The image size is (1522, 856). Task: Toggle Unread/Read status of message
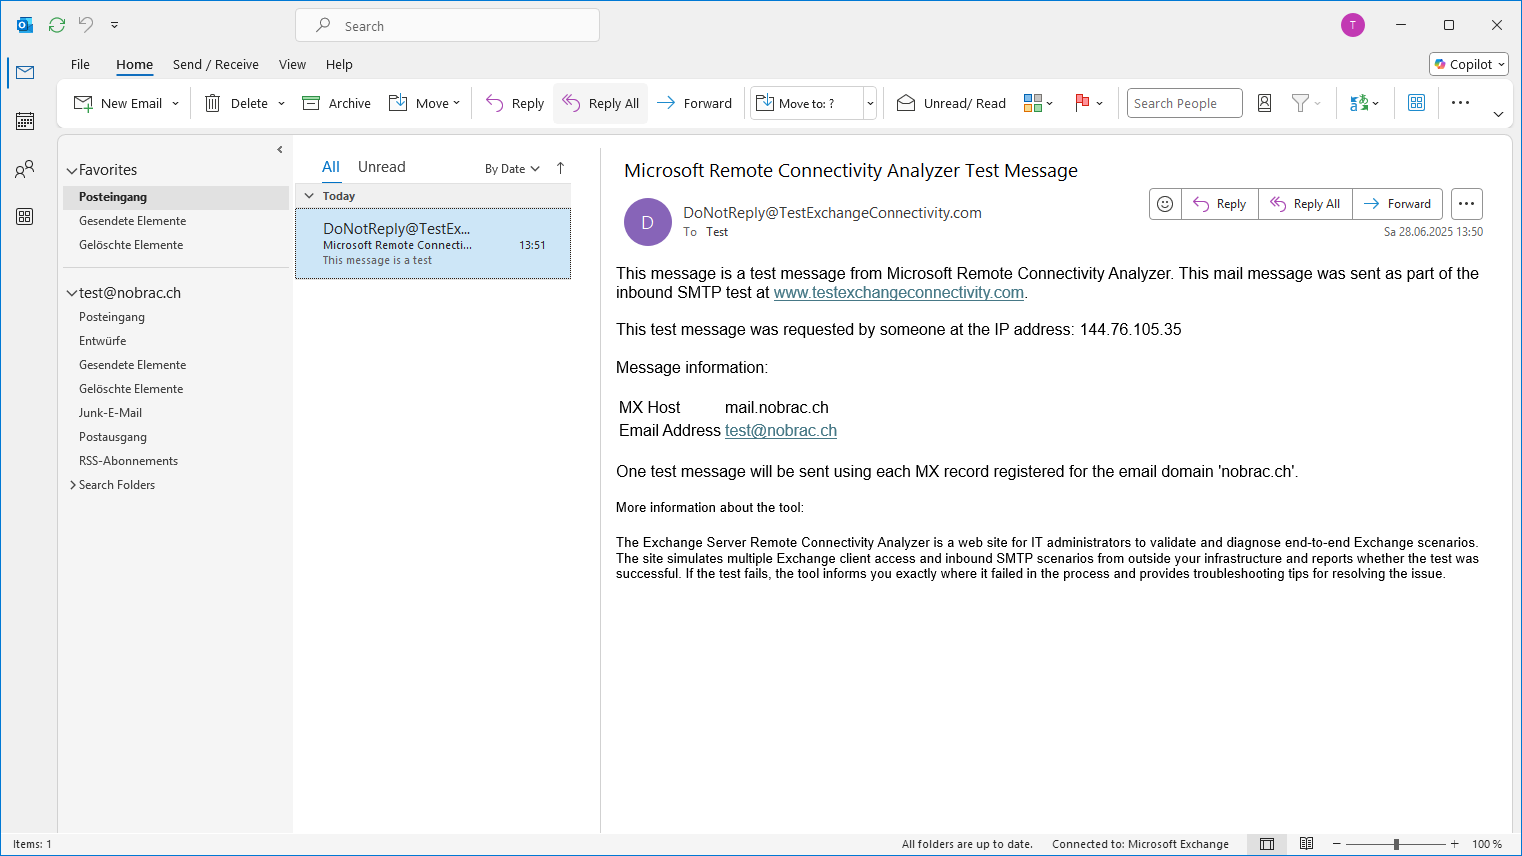pos(951,103)
